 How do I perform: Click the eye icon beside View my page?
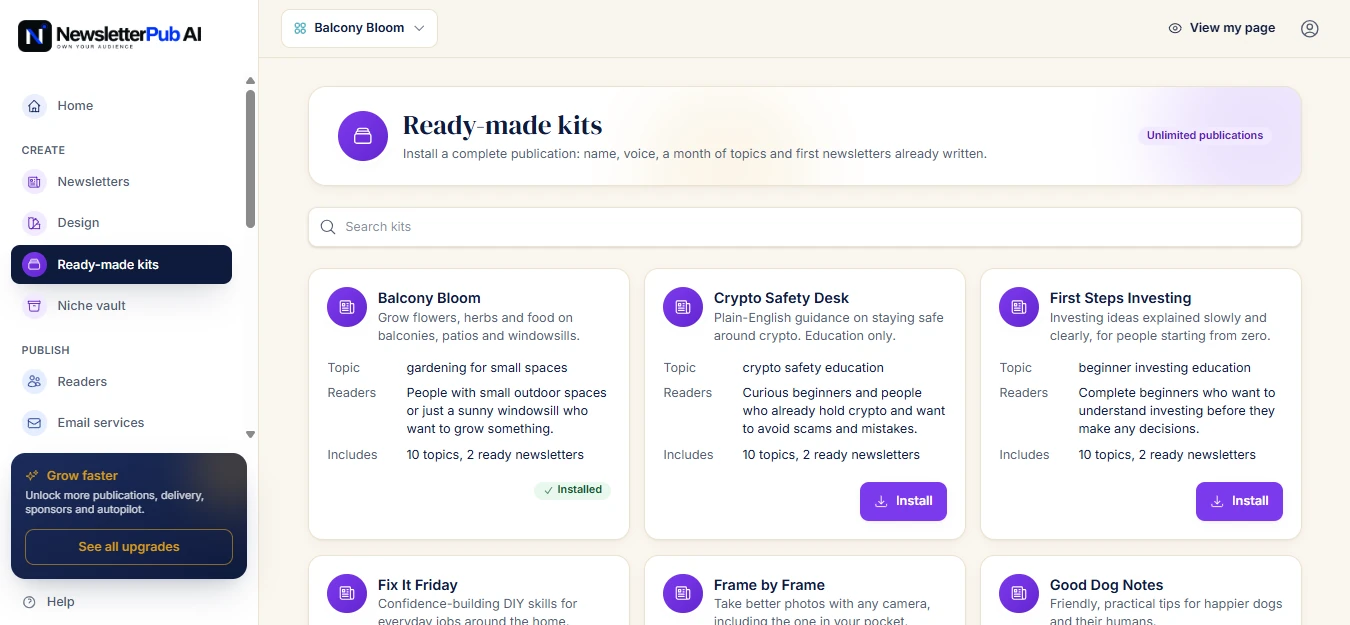pyautogui.click(x=1175, y=28)
